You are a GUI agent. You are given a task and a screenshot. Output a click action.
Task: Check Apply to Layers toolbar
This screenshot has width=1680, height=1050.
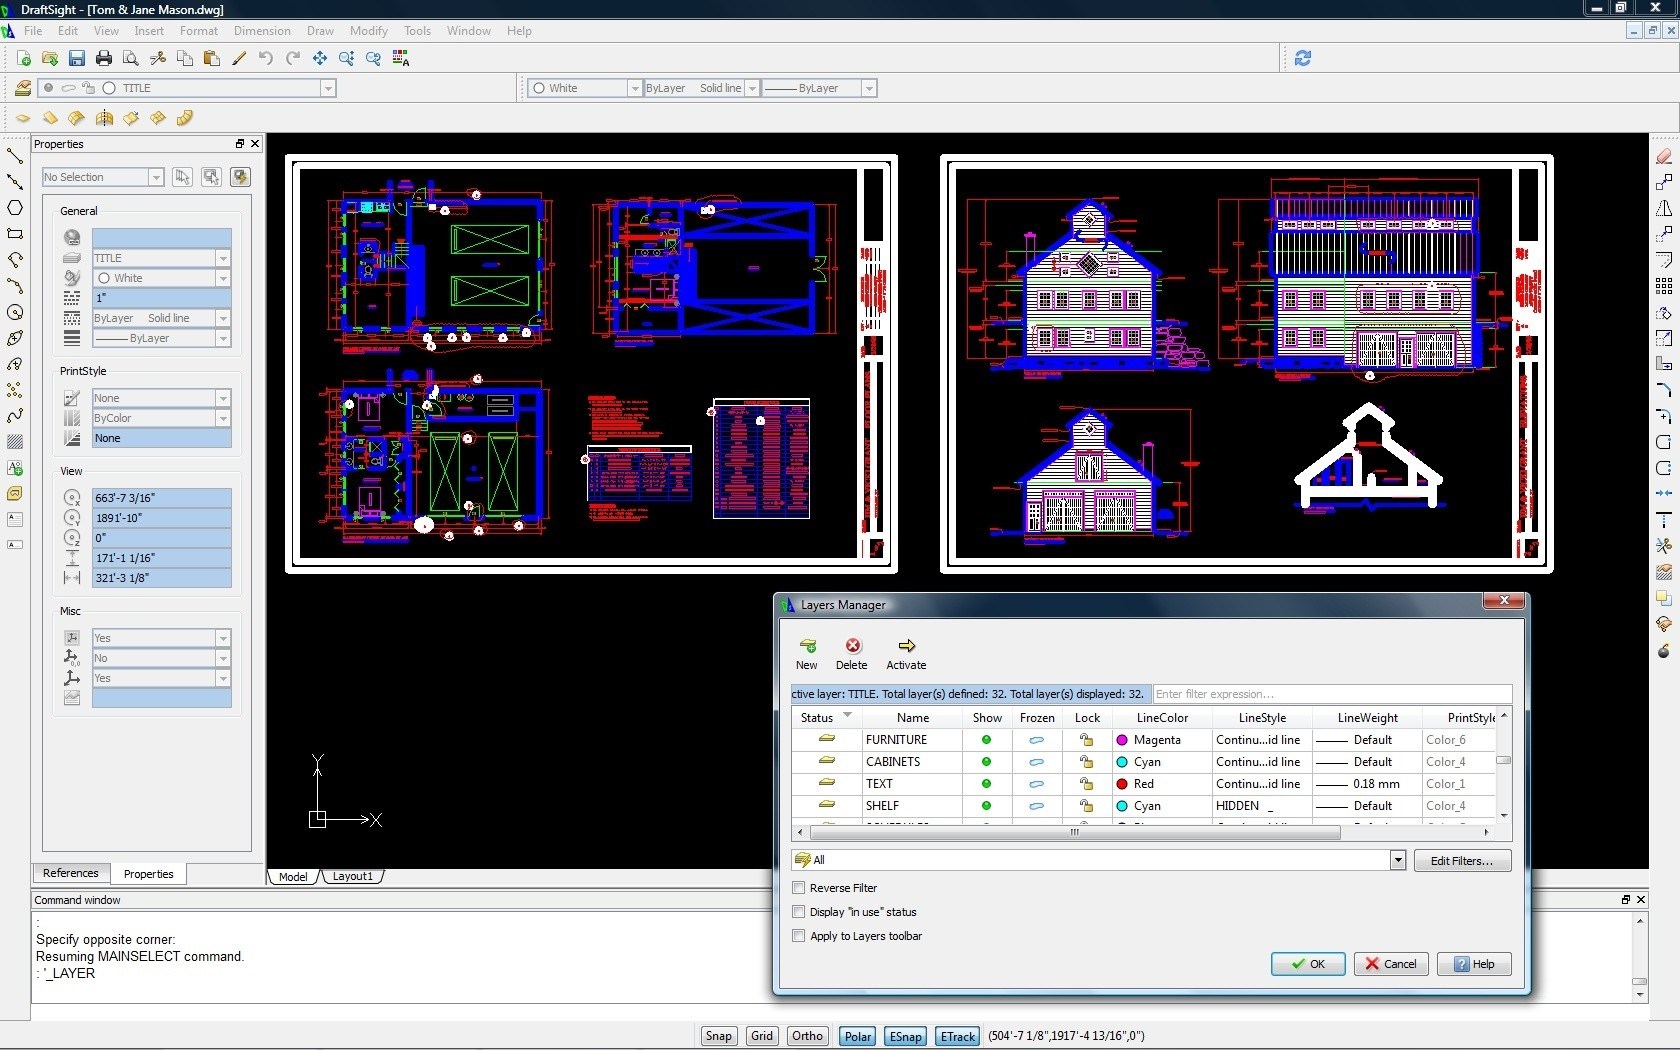(x=799, y=936)
